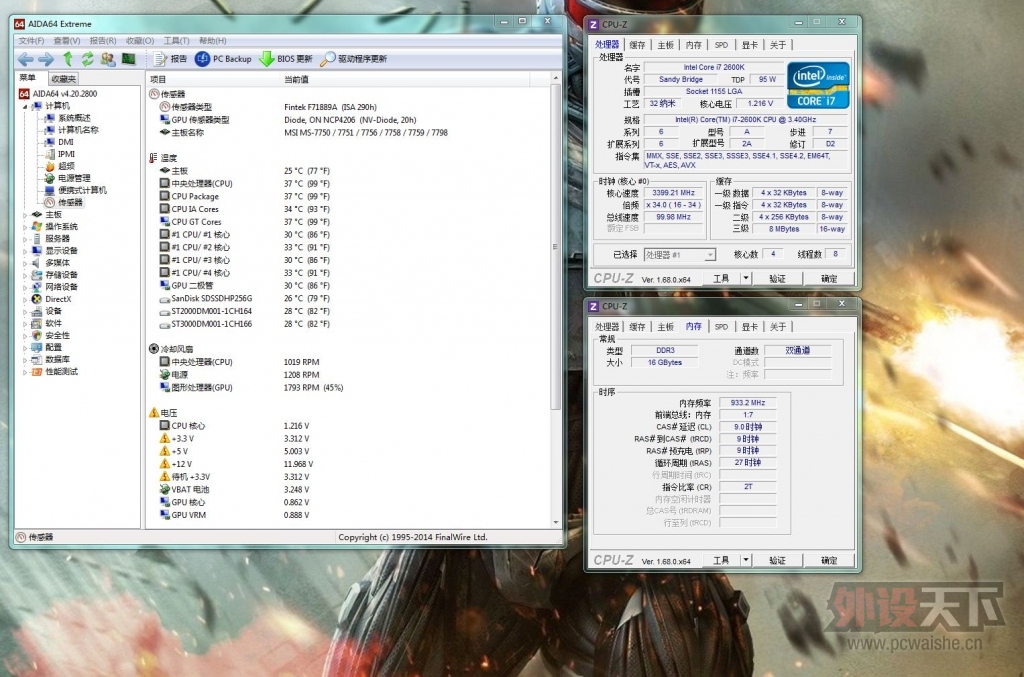Expand the 数据库 tree node

pyautogui.click(x=25, y=360)
